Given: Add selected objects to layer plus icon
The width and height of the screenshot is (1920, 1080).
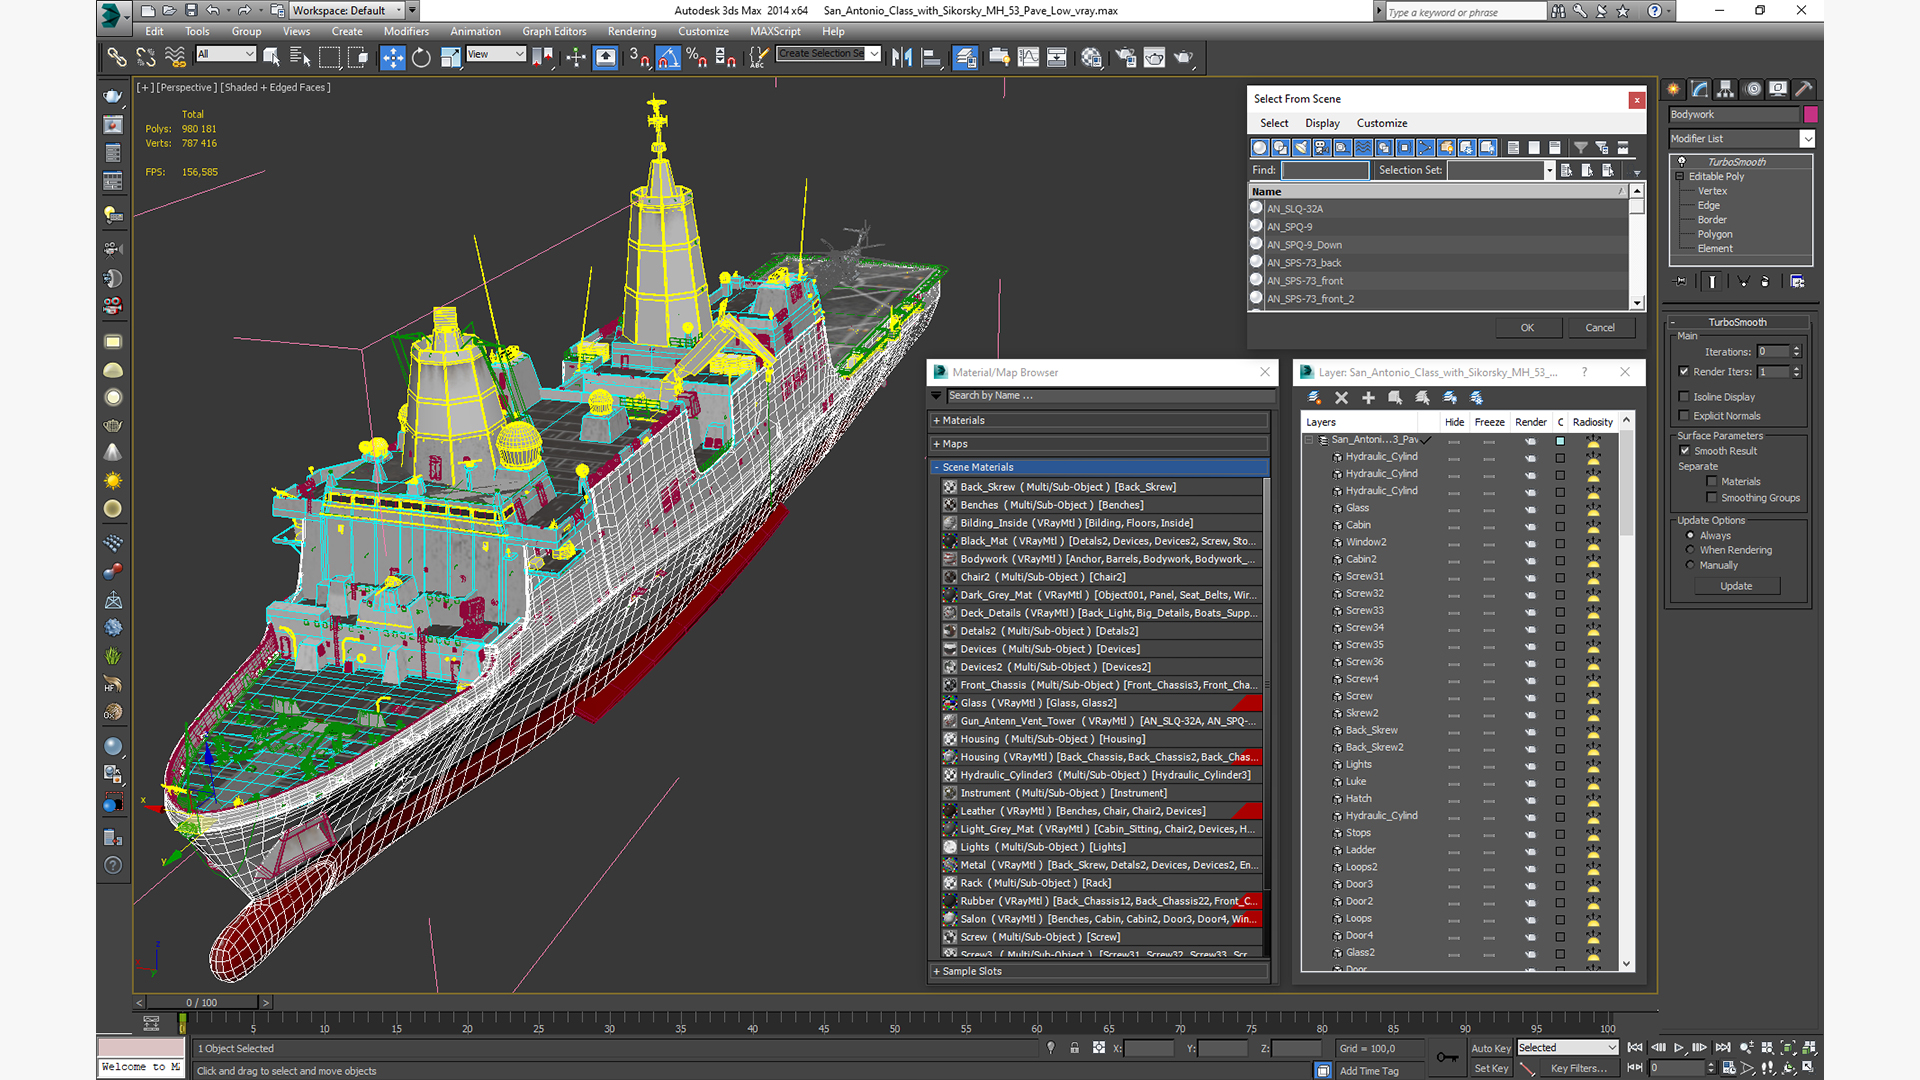Looking at the screenshot, I should (x=1368, y=398).
